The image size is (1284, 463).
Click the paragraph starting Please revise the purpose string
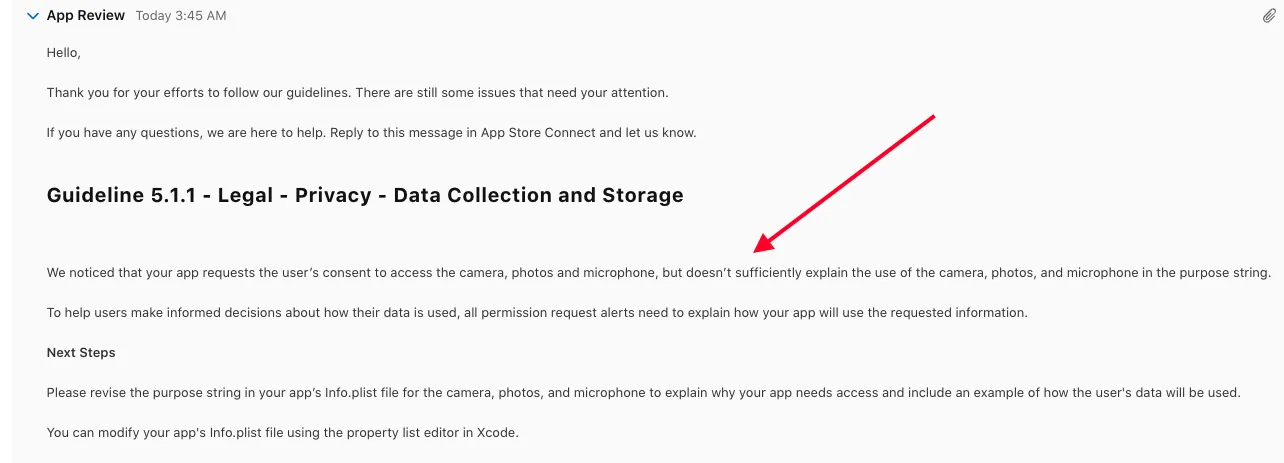pyautogui.click(x=643, y=392)
